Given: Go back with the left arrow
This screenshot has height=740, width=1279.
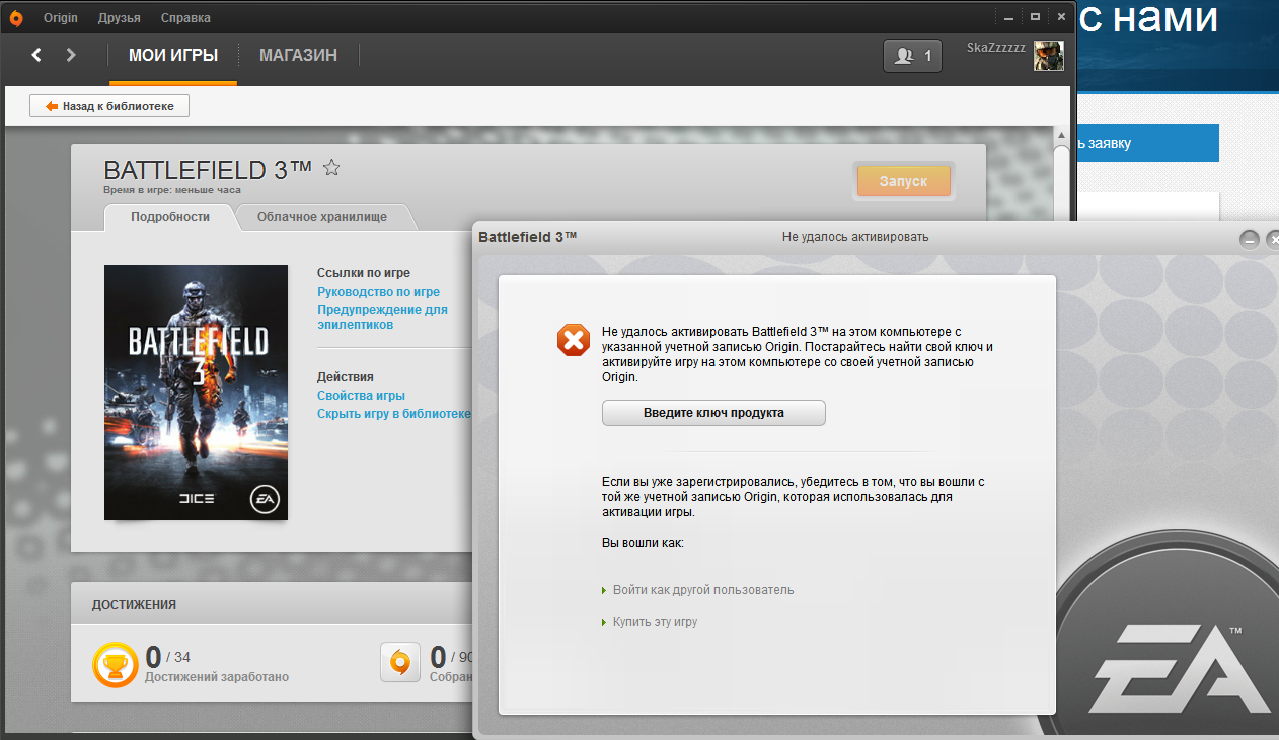Looking at the screenshot, I should pos(37,55).
